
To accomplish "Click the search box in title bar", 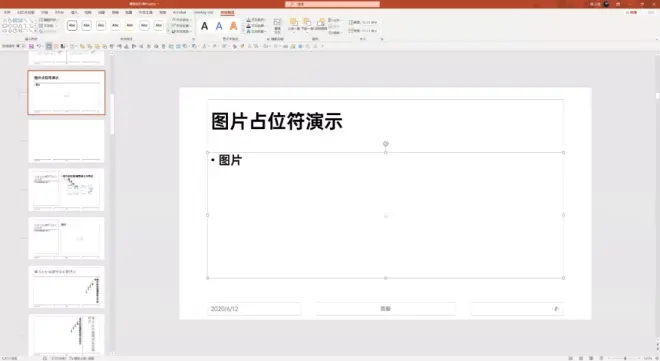I will point(333,4).
